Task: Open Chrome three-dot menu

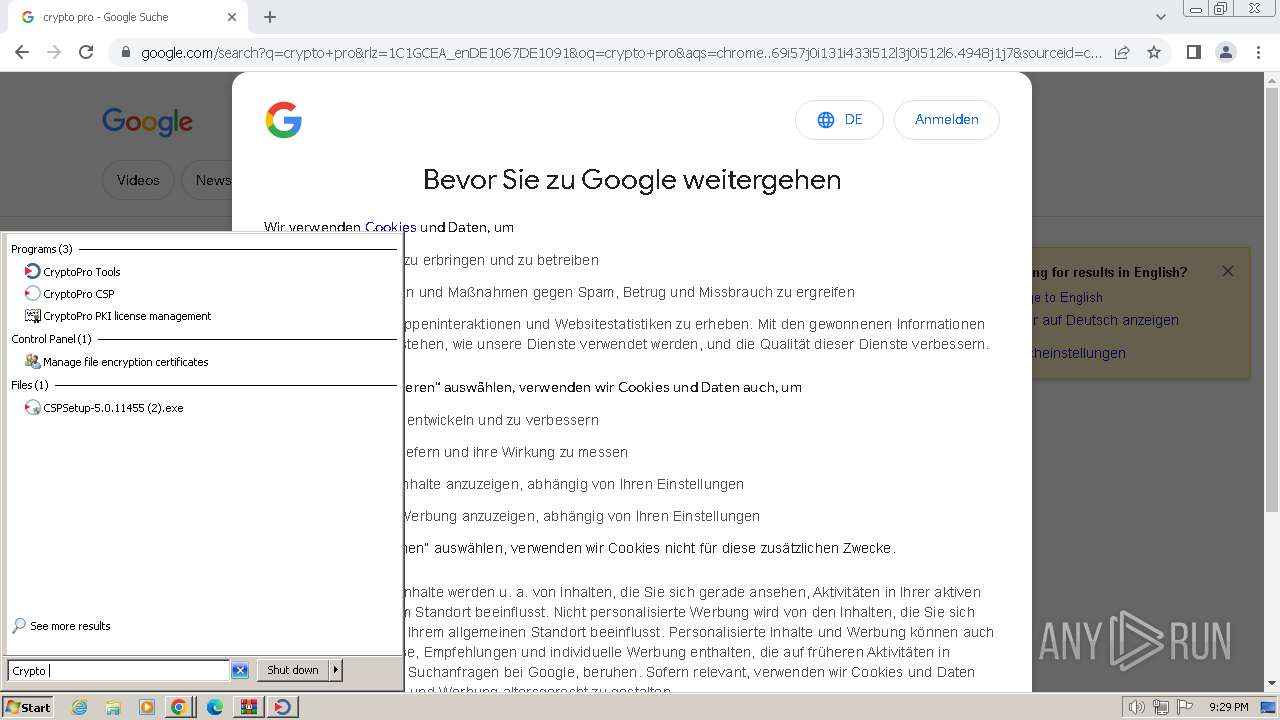Action: pos(1259,52)
